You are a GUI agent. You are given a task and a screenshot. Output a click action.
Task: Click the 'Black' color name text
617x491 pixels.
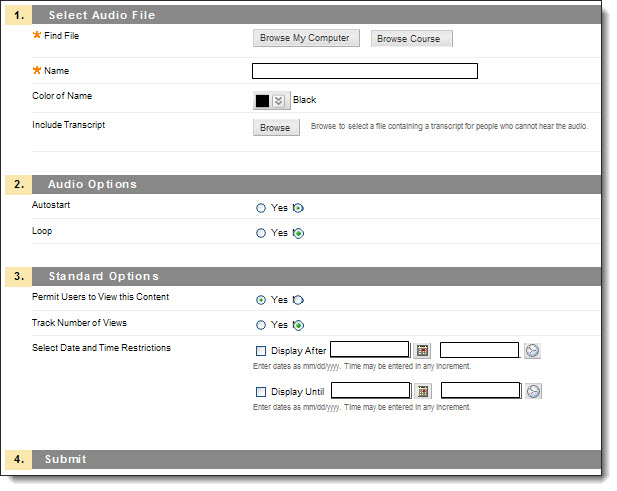(304, 100)
